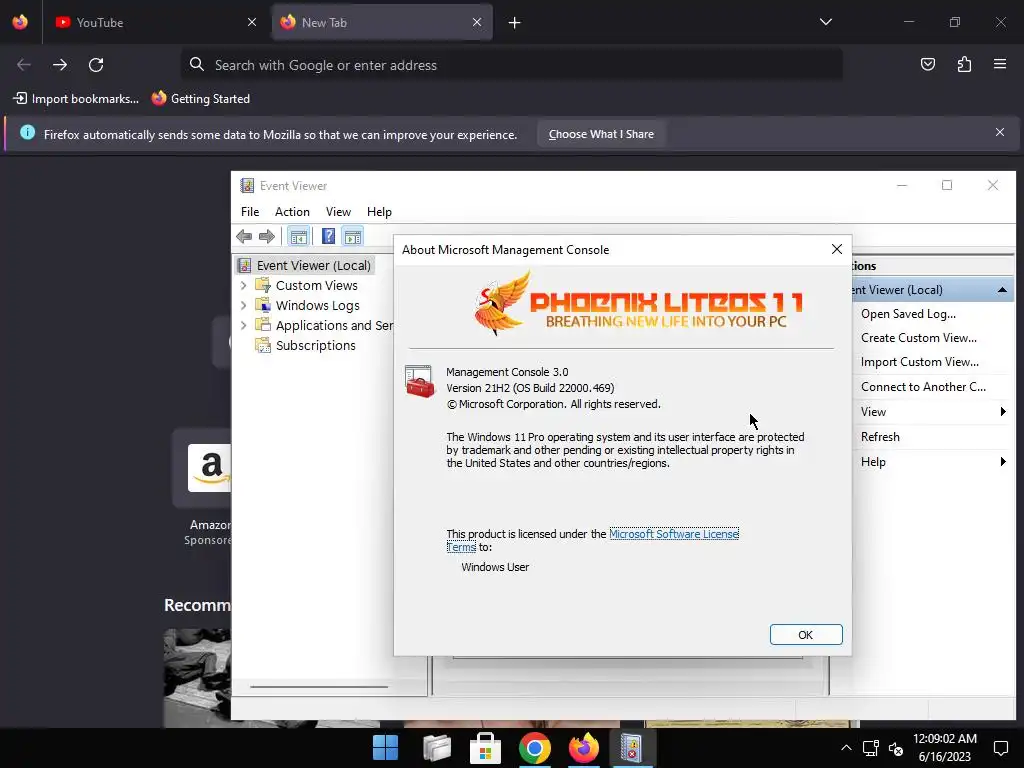Focus the Firefox address bar
The width and height of the screenshot is (1024, 768).
coord(511,65)
